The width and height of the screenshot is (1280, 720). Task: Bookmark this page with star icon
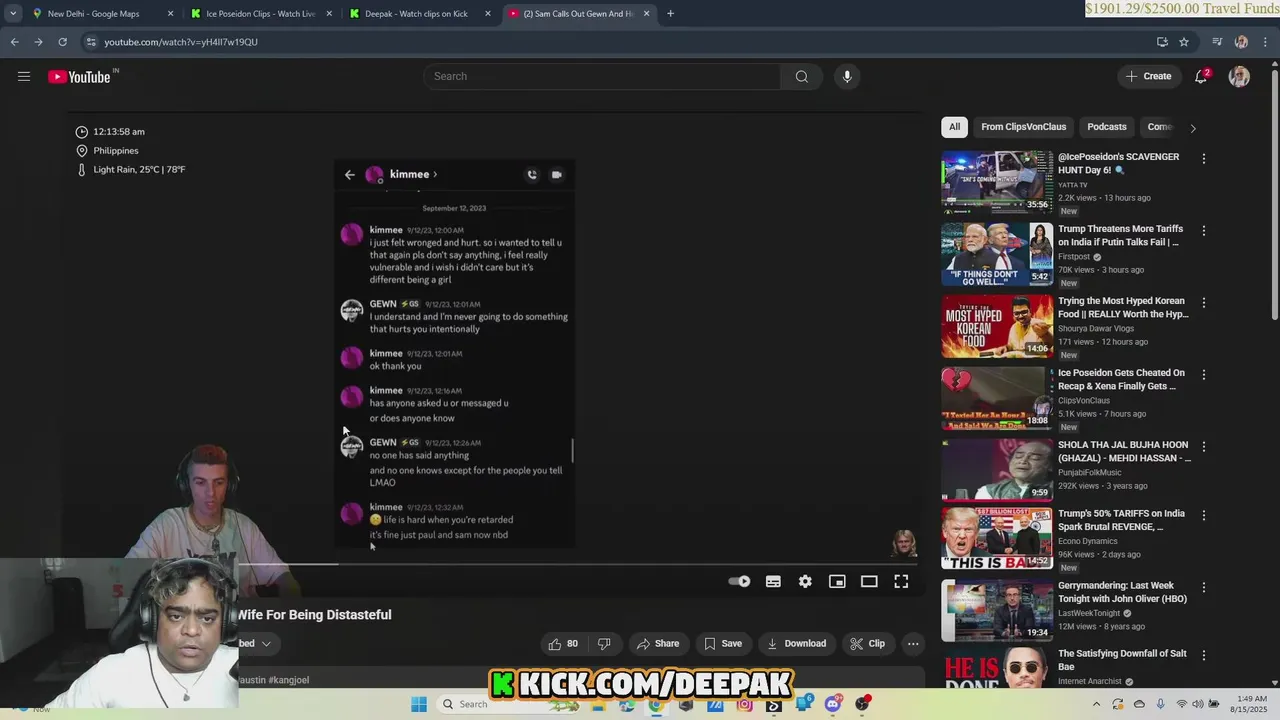tap(1184, 42)
